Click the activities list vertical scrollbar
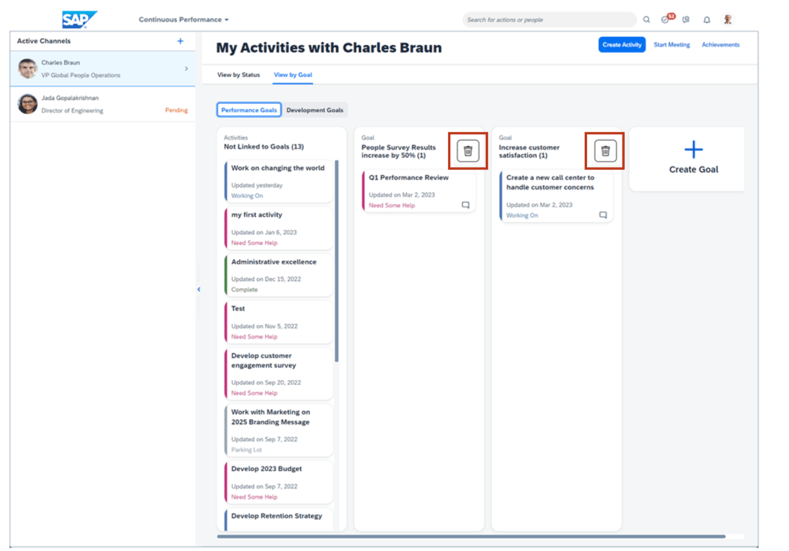Screen dimensions: 789x551 pyautogui.click(x=337, y=260)
